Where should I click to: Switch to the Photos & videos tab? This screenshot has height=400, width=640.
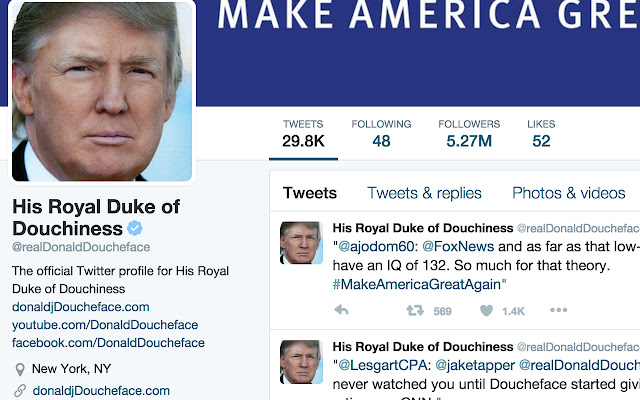[x=569, y=193]
